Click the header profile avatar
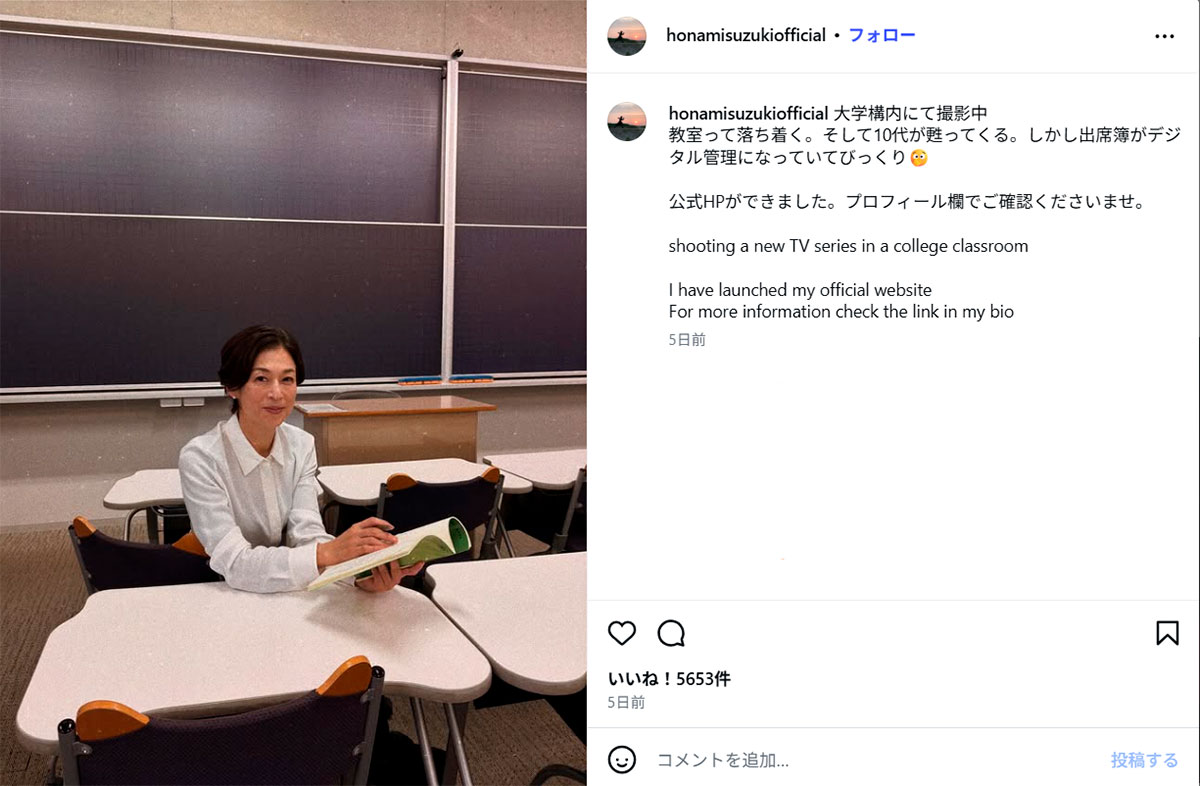The width and height of the screenshot is (1200, 786). pos(627,36)
